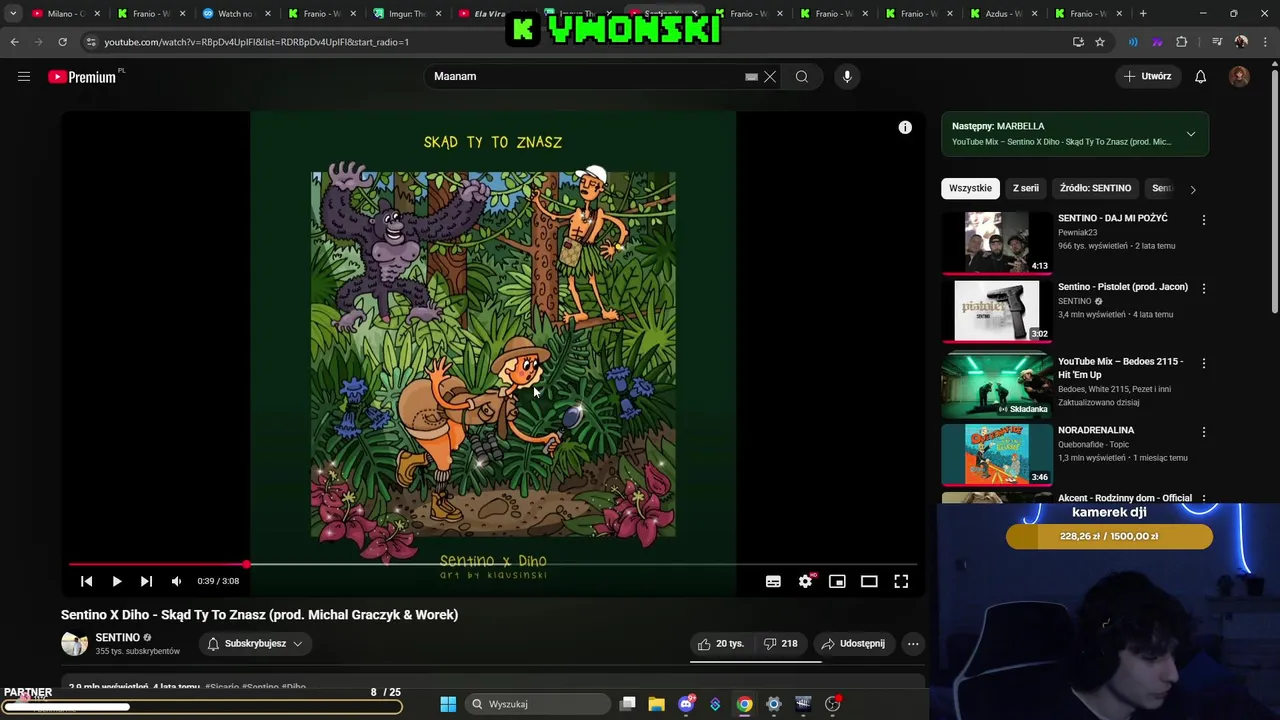1280x720 pixels.
Task: Open OBS Studio from the taskbar
Action: coord(832,704)
